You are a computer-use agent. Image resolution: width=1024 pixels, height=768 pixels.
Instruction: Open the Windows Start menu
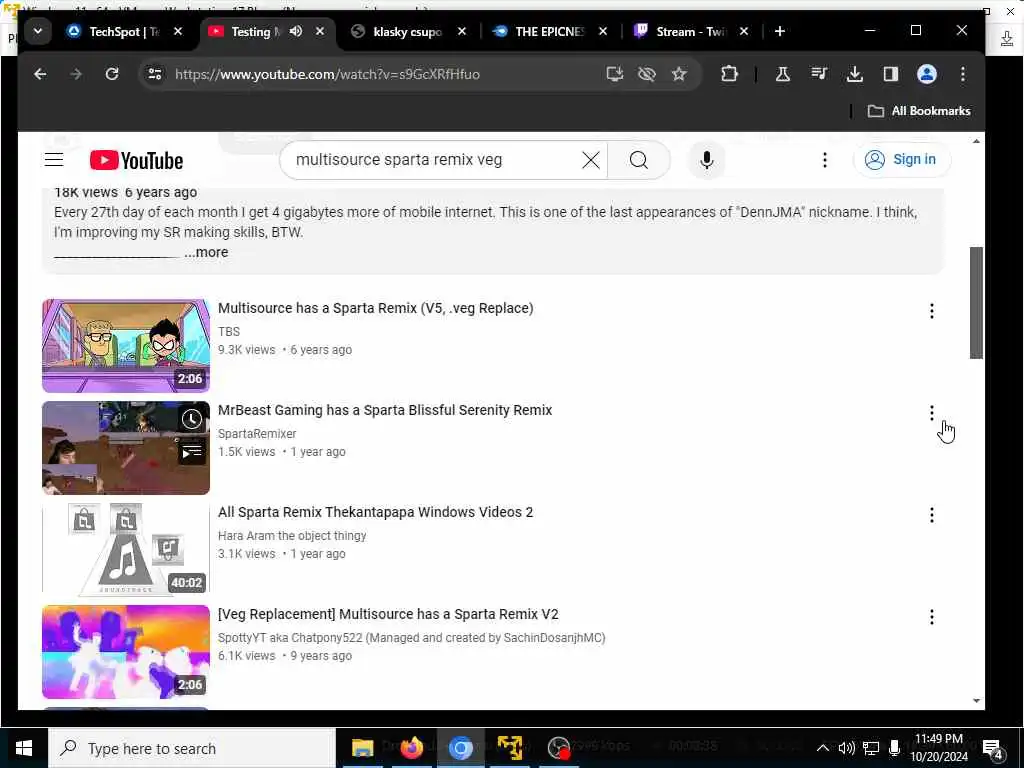click(x=24, y=748)
